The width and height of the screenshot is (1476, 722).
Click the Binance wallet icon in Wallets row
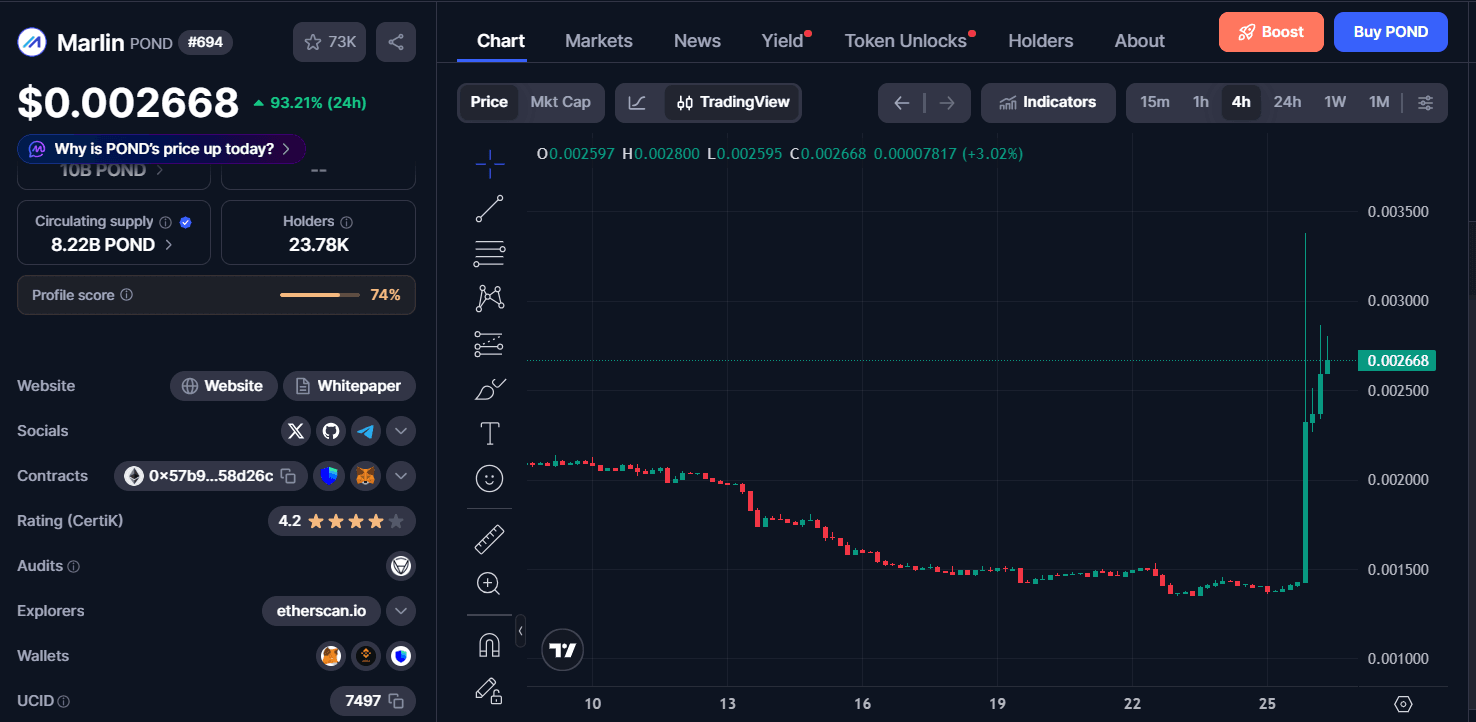366,656
